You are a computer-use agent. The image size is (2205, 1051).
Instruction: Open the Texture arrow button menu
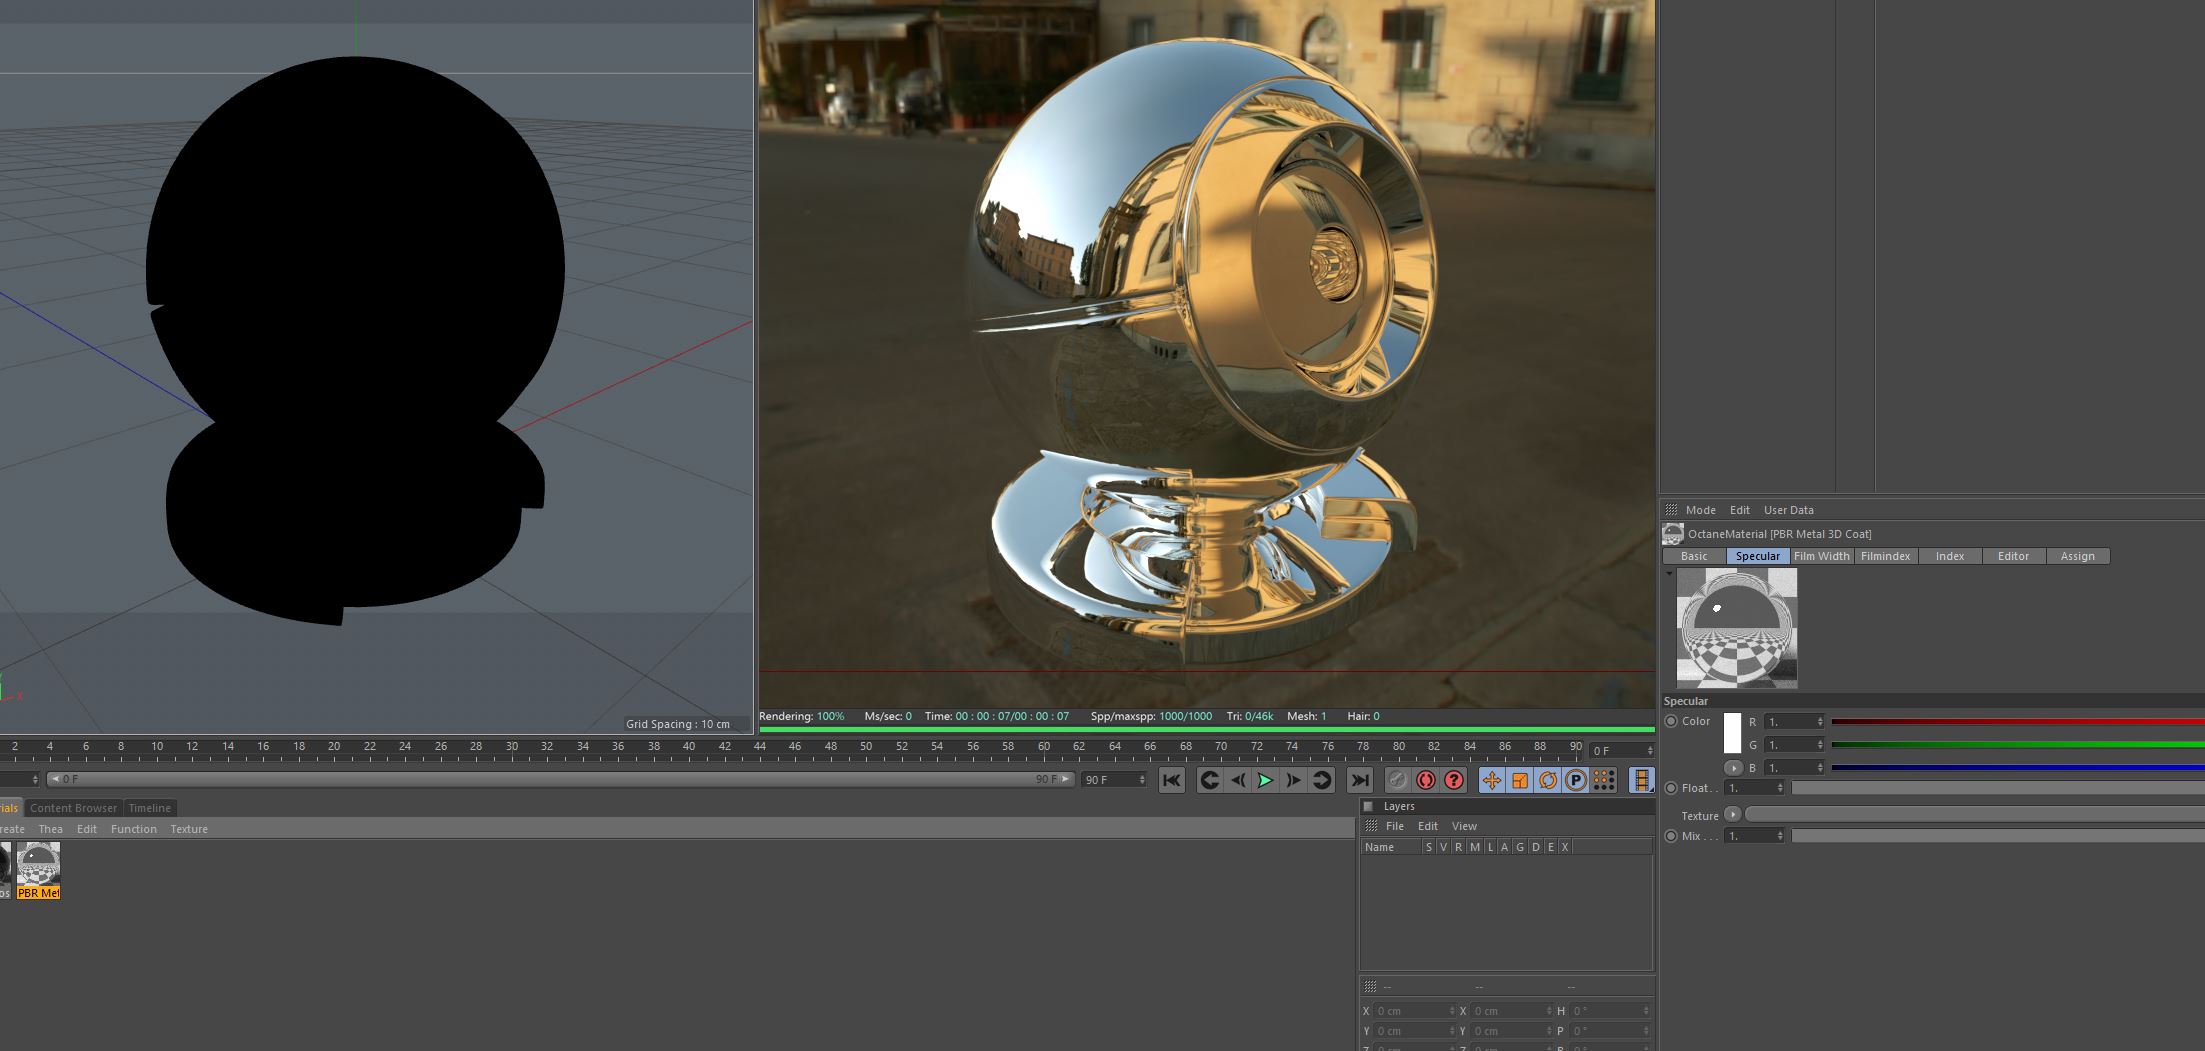click(1733, 814)
